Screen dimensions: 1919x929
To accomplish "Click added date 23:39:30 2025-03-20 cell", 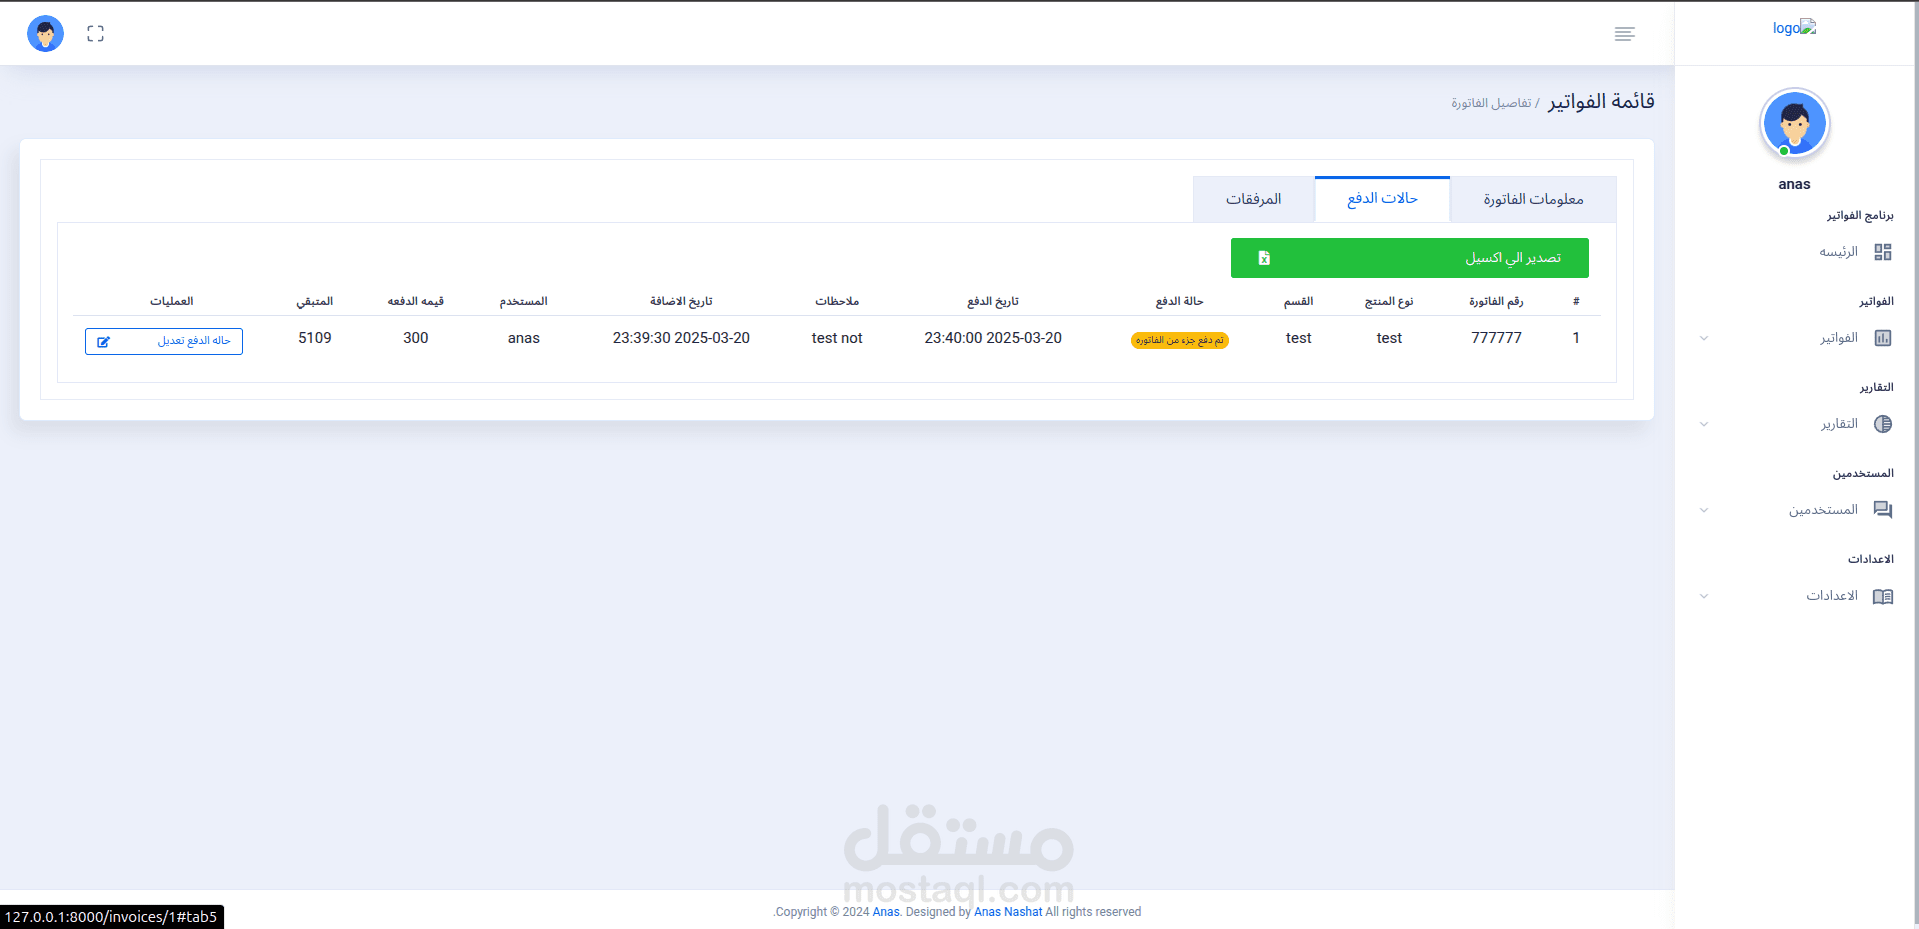I will [x=681, y=338].
